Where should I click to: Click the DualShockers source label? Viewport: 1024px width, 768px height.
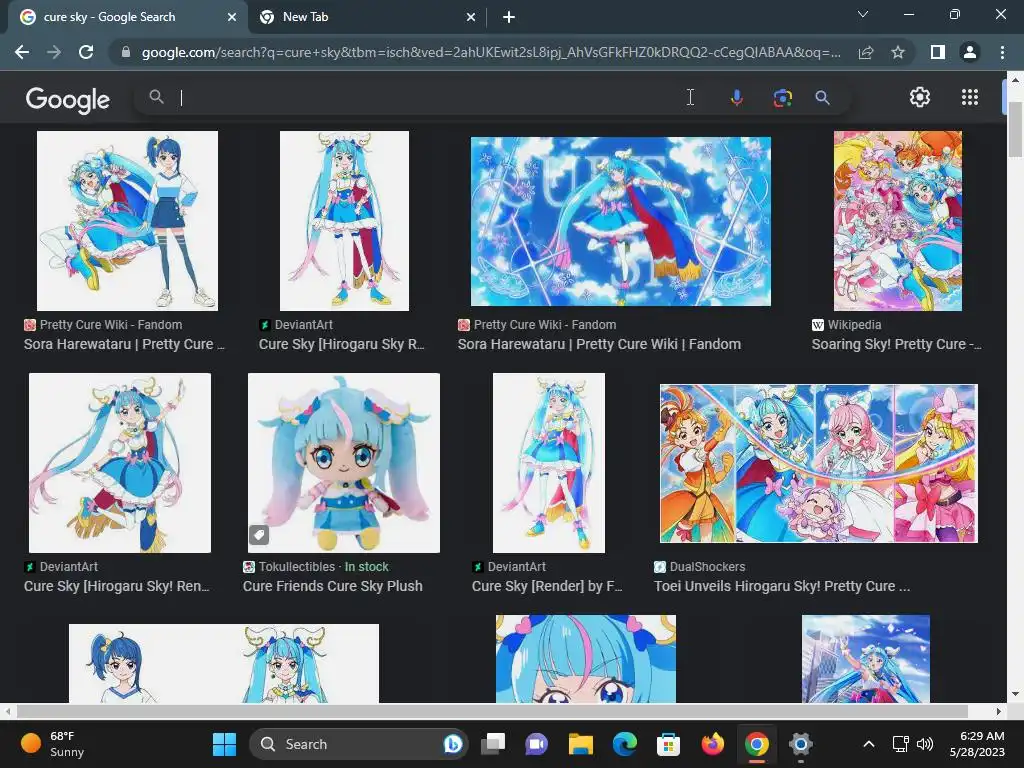(707, 567)
